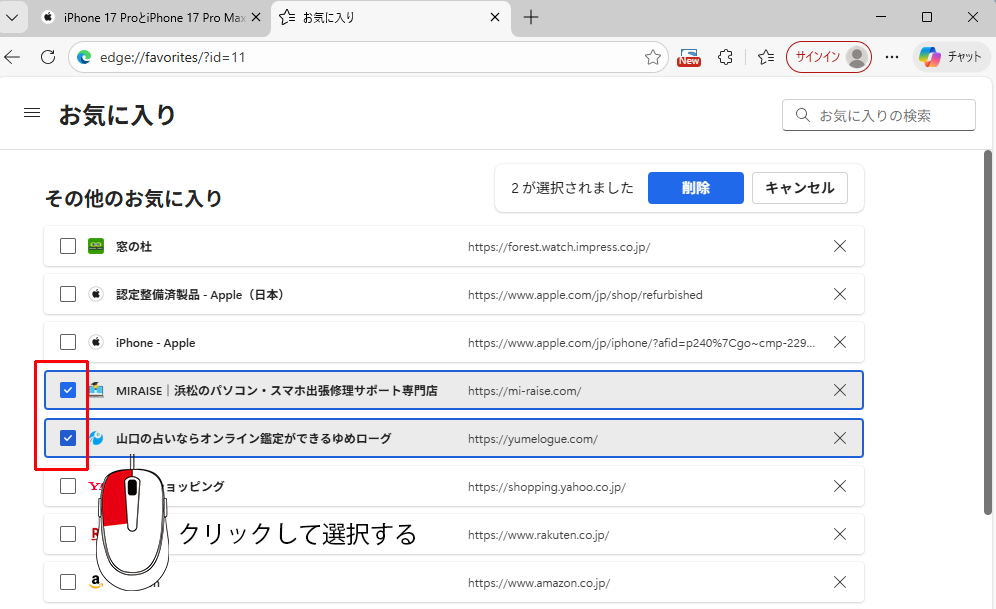
Task: Check the 窓の杜 checkbox
Action: pos(68,246)
